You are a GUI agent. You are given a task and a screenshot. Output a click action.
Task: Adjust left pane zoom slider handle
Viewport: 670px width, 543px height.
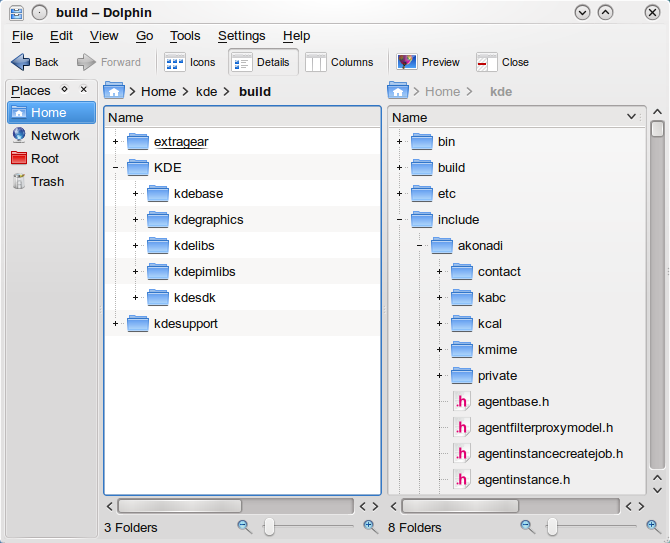click(x=269, y=527)
